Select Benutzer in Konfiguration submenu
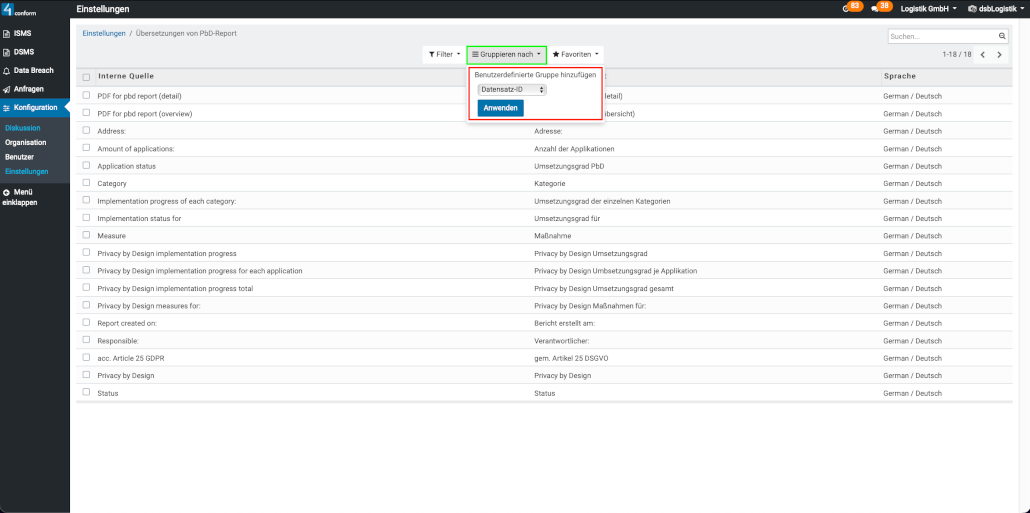 click(x=19, y=157)
